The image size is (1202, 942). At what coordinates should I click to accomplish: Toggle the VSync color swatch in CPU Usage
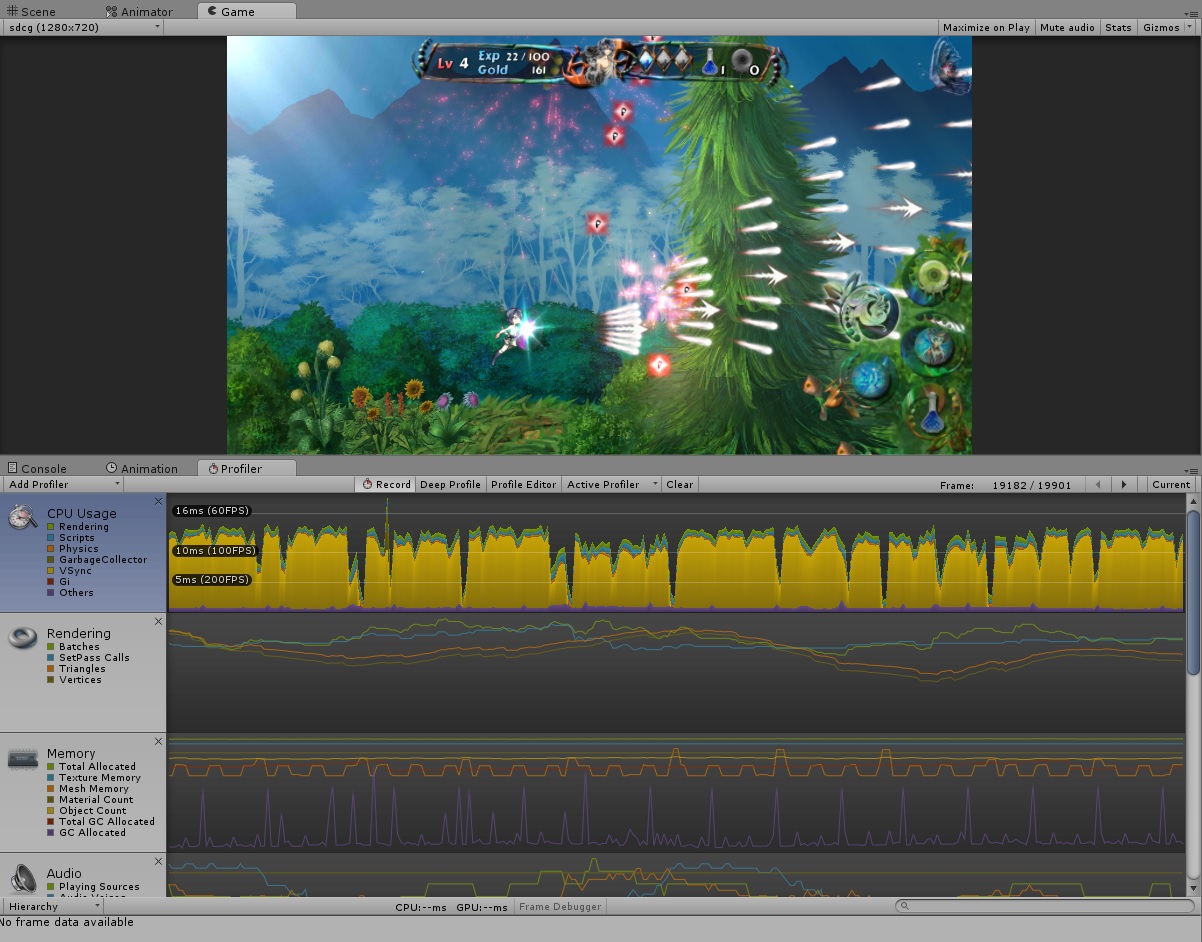point(51,571)
